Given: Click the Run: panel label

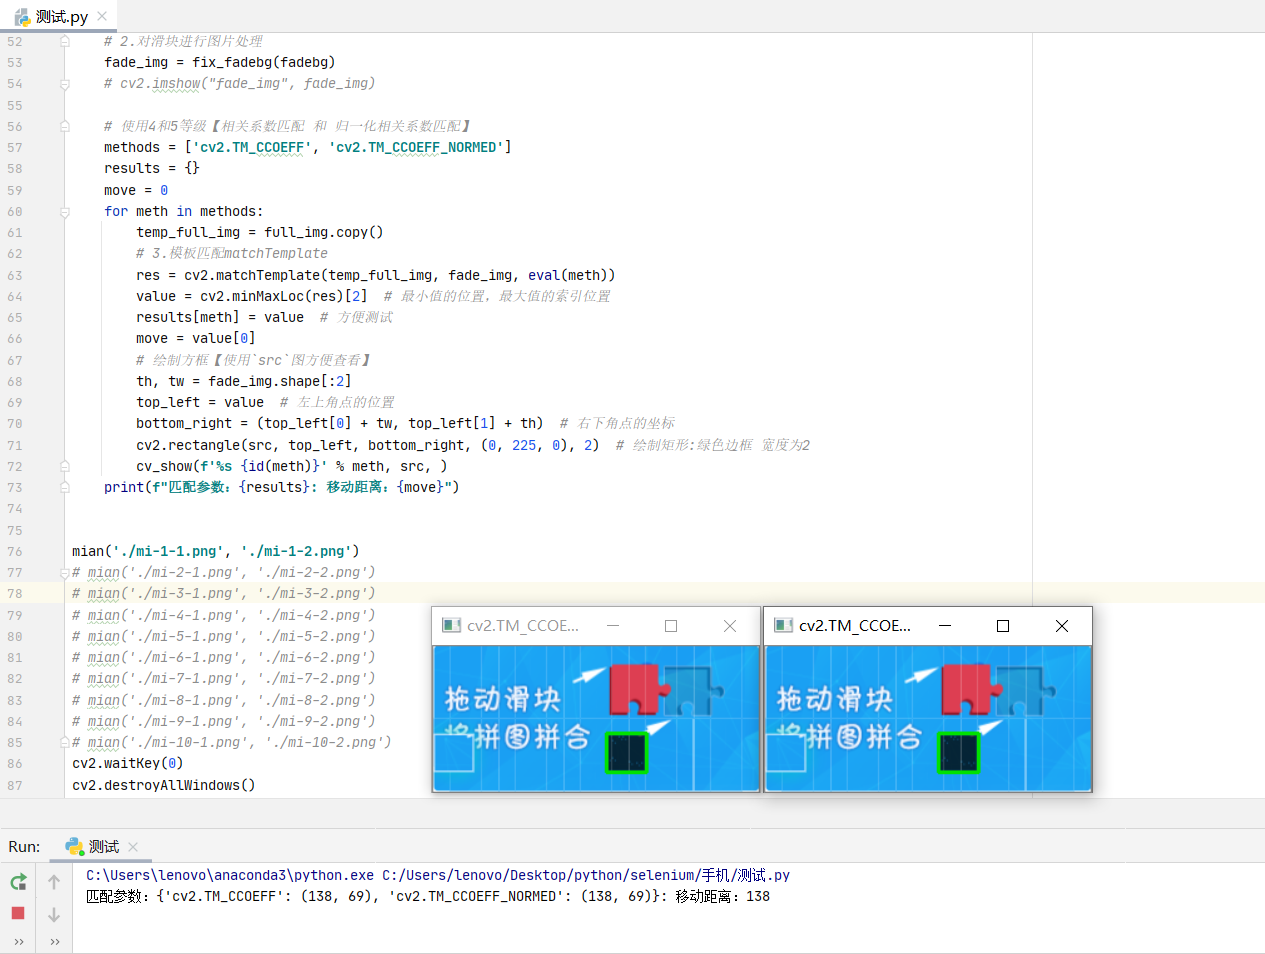Looking at the screenshot, I should tap(24, 847).
